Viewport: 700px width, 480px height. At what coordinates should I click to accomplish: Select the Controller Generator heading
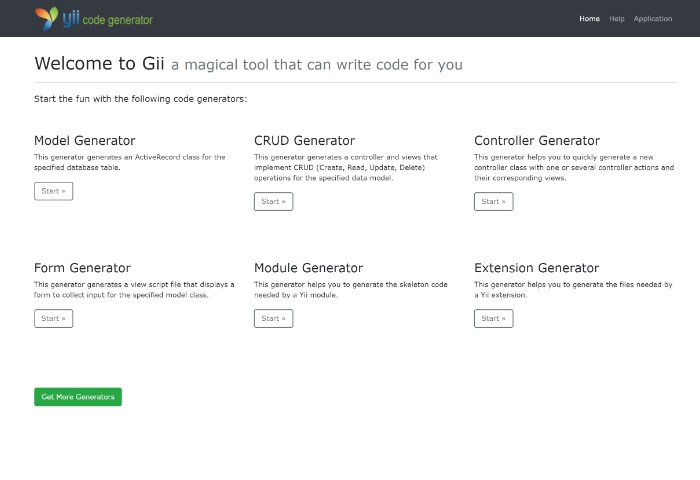tap(537, 141)
